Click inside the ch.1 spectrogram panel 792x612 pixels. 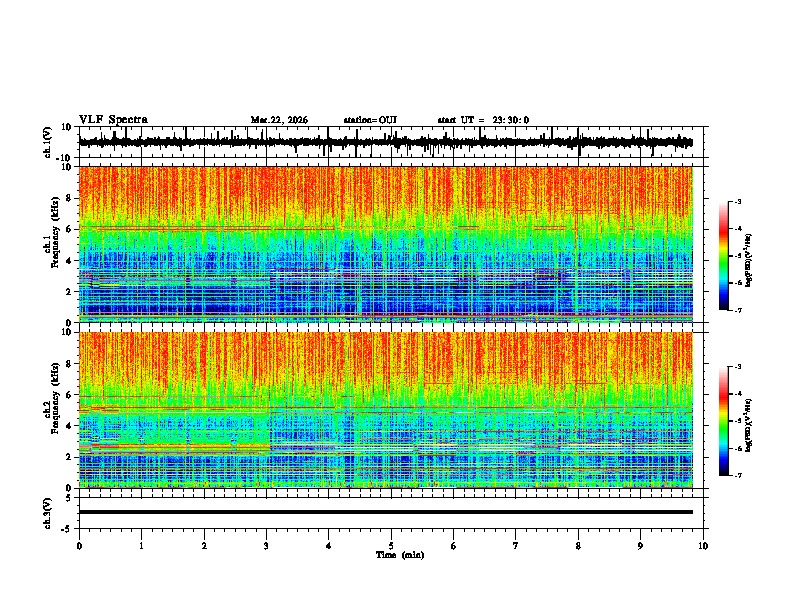point(385,244)
